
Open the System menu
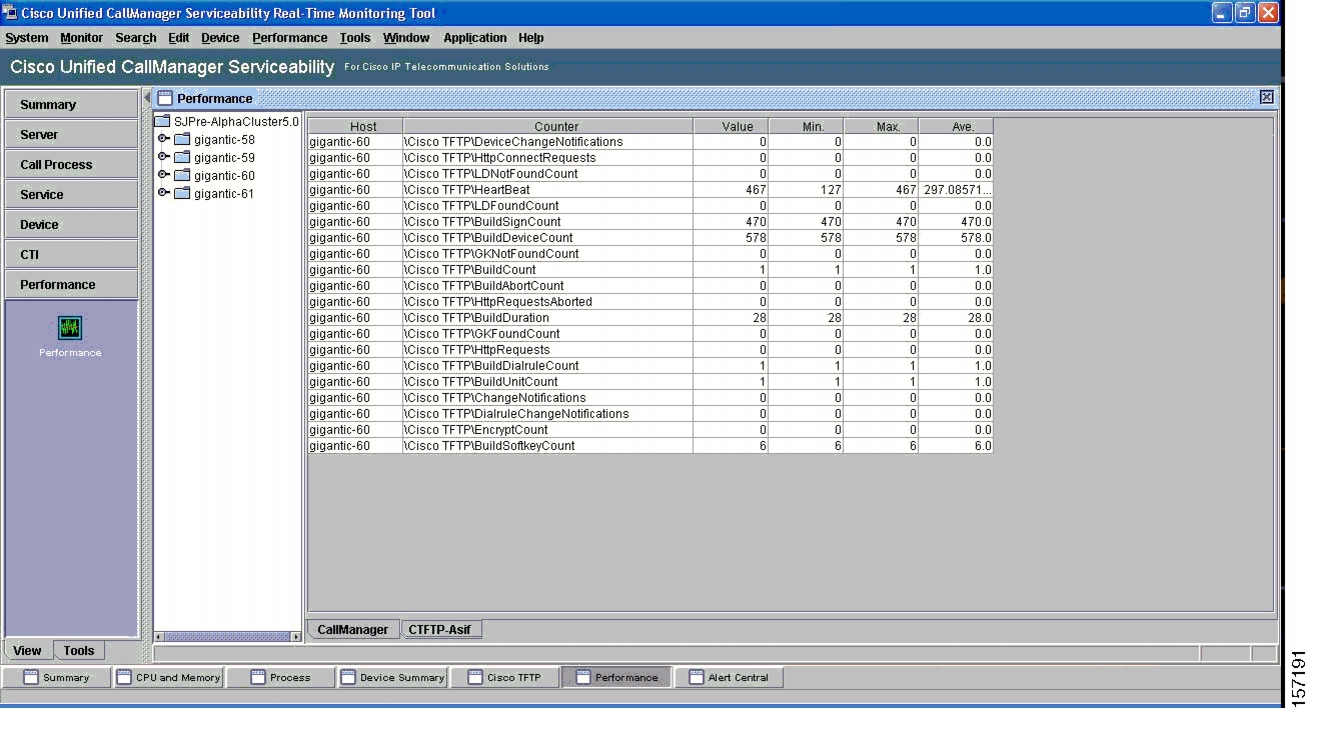27,38
